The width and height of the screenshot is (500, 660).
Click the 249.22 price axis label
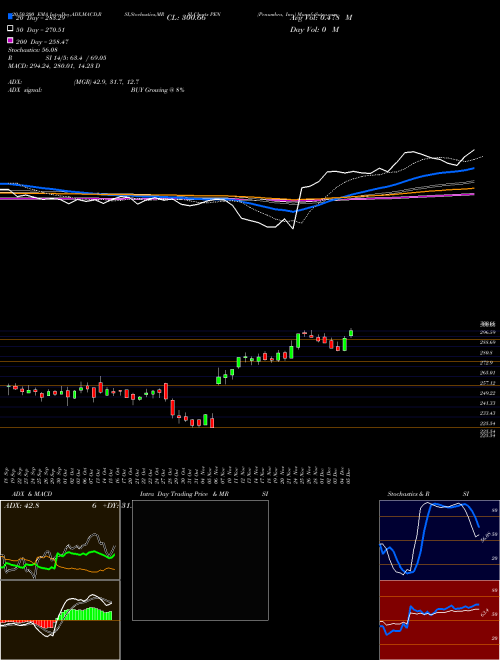click(x=488, y=393)
